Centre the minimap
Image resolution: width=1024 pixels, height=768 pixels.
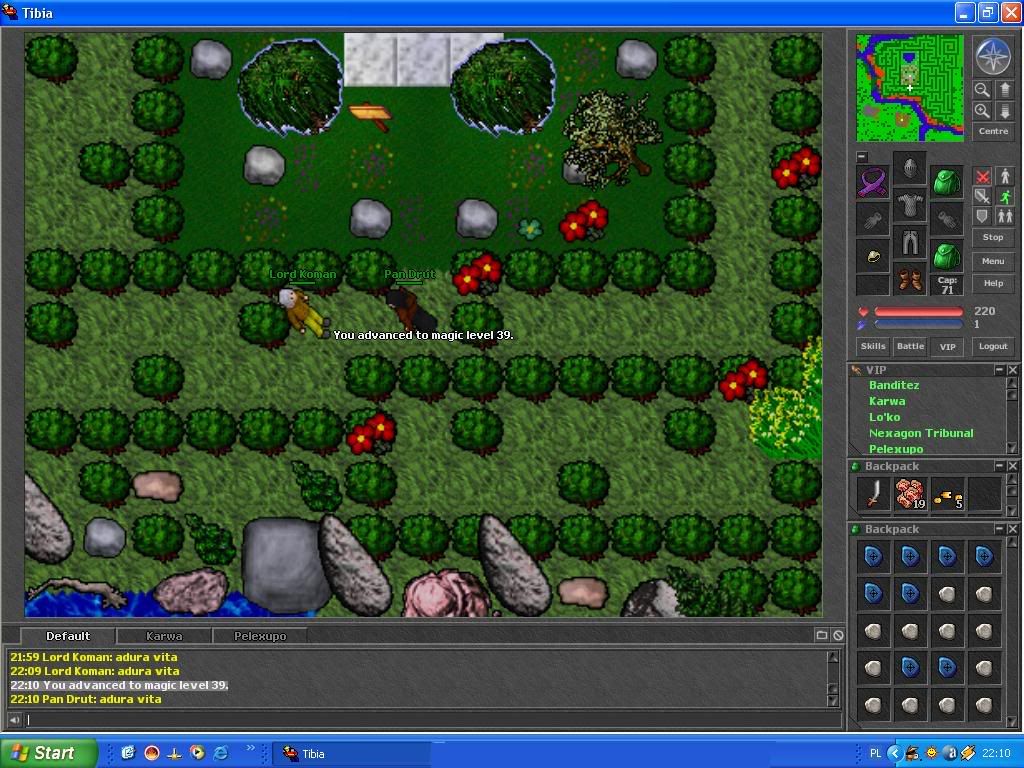tap(993, 131)
